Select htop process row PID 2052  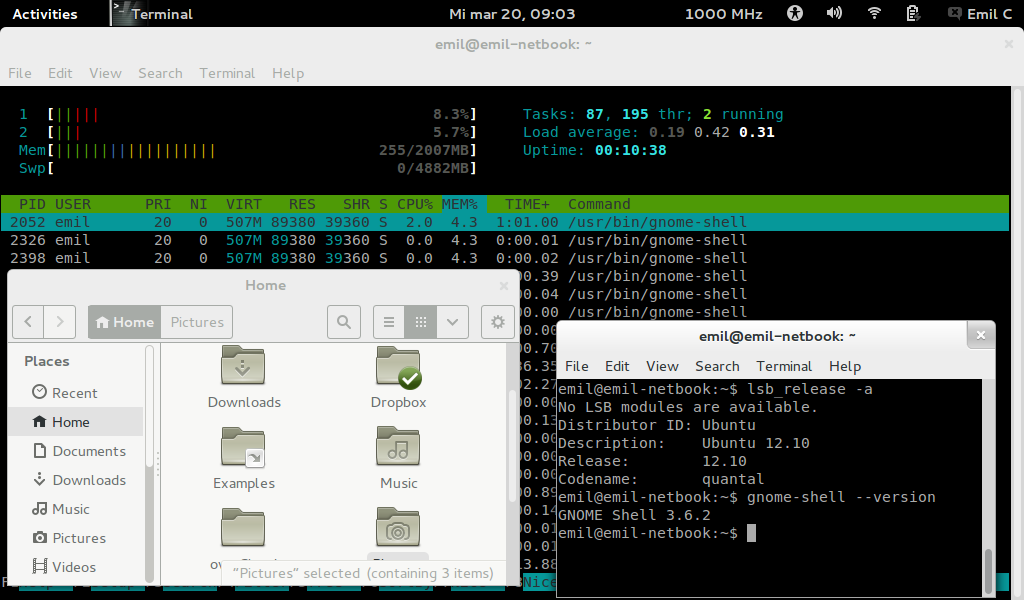pyautogui.click(x=505, y=222)
